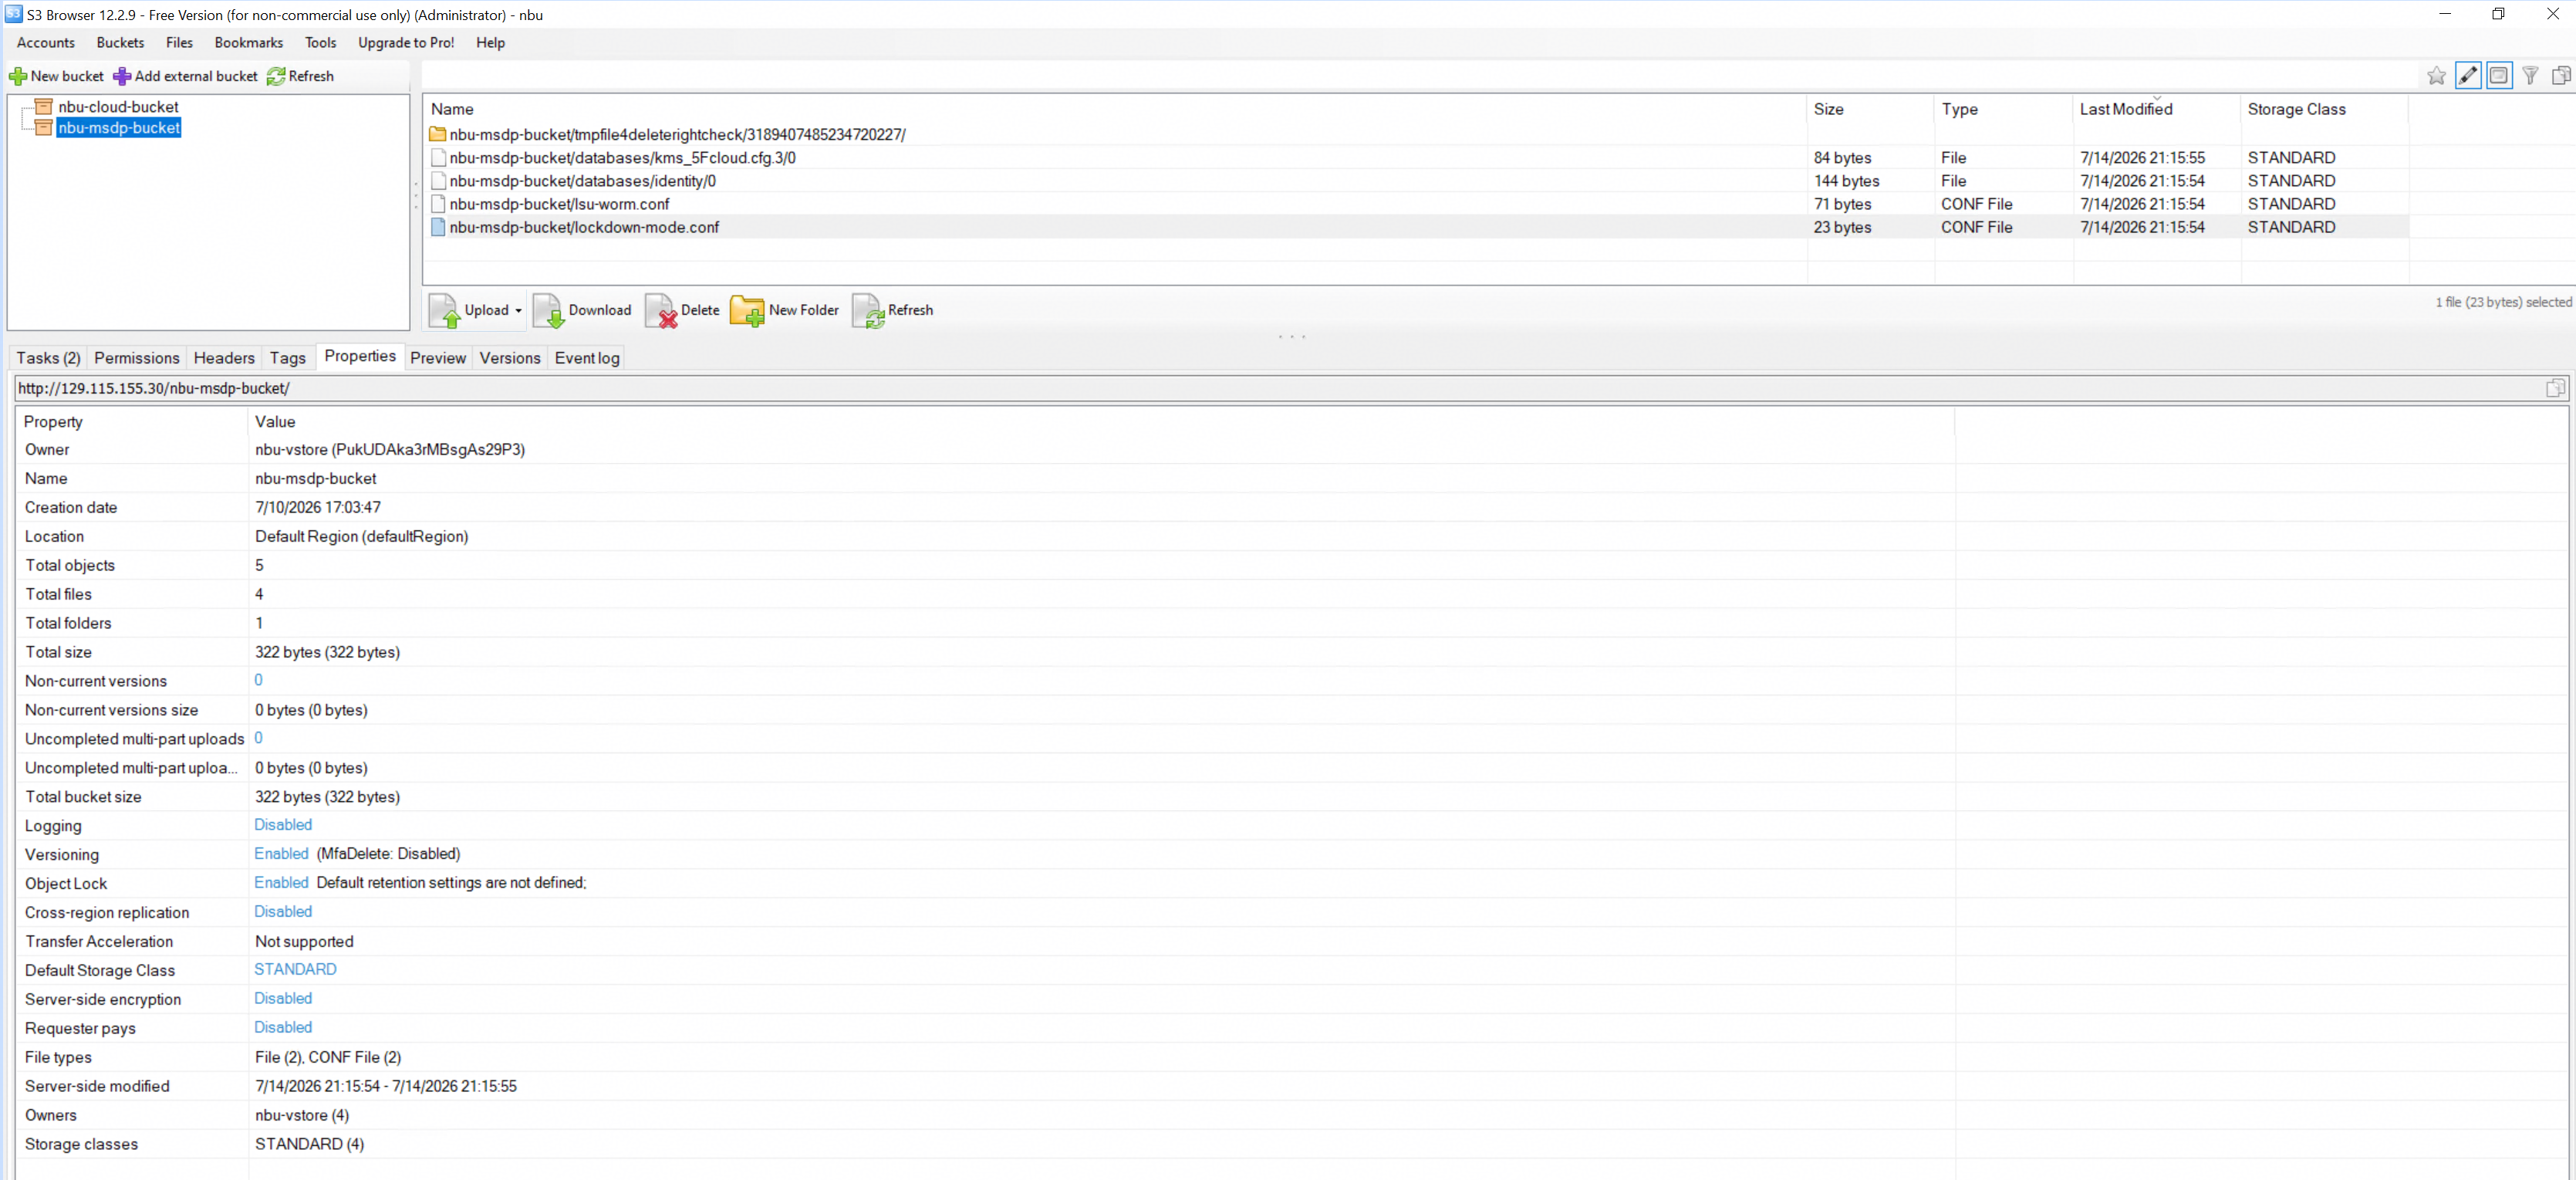2576x1180 pixels.
Task: Click the copy icon next to the filter funnel
Action: pos(2561,75)
